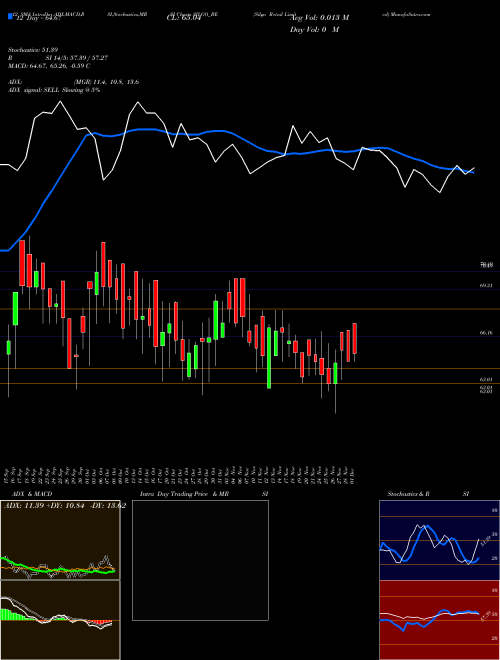Viewport: 500px width, 660px height.
Task: Click the blue 12 Day SMA legend swatch
Action: pos(10,16)
